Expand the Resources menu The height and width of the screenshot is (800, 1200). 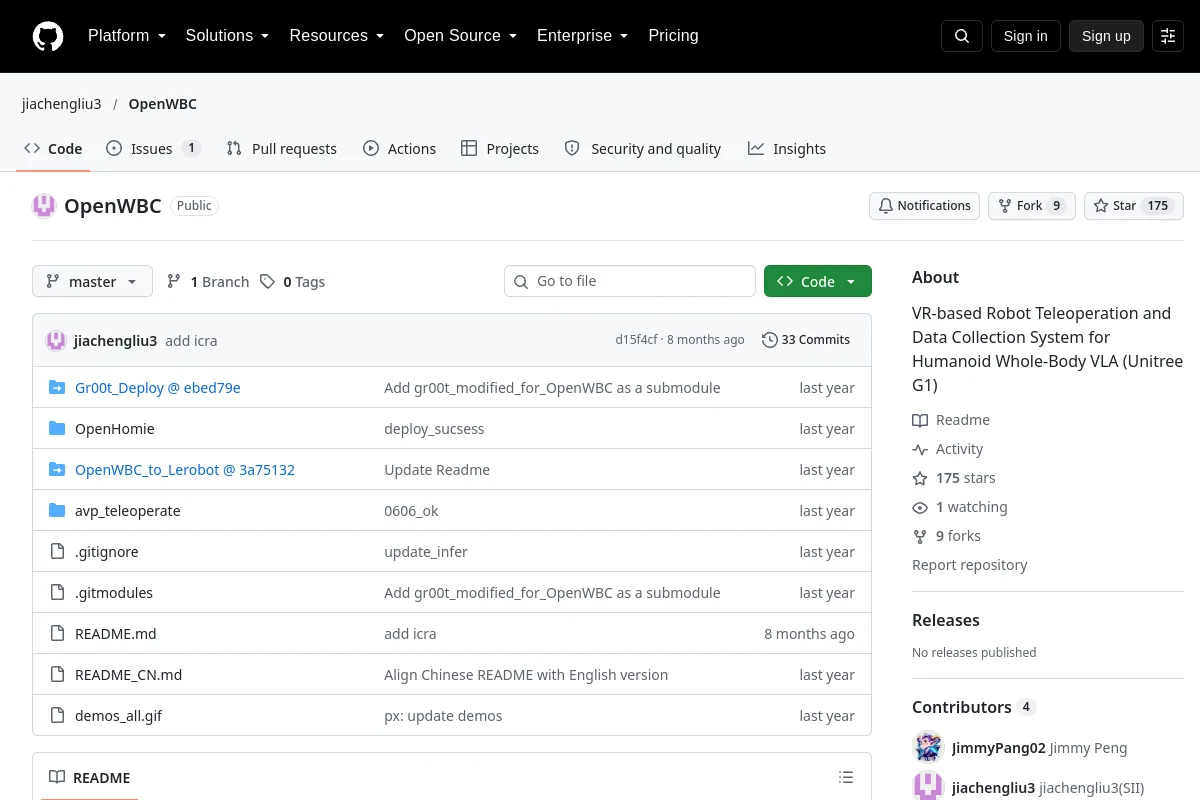tap(337, 36)
